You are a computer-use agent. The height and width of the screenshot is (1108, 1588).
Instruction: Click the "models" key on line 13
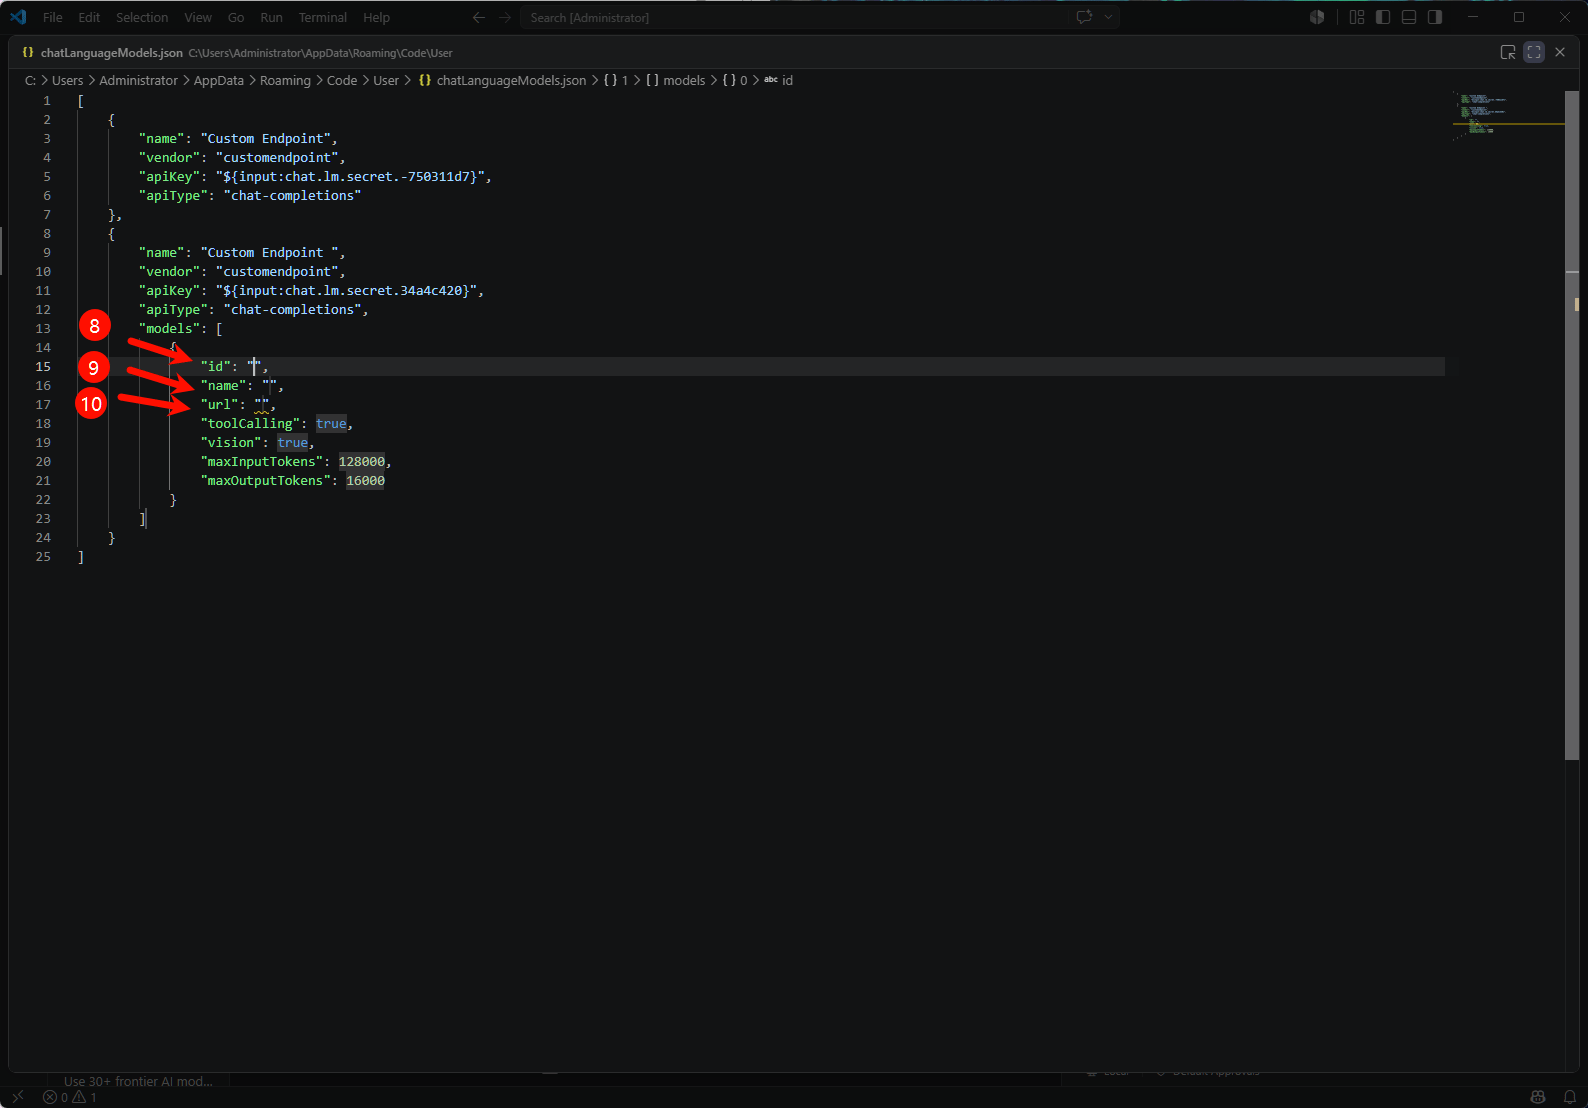point(170,329)
